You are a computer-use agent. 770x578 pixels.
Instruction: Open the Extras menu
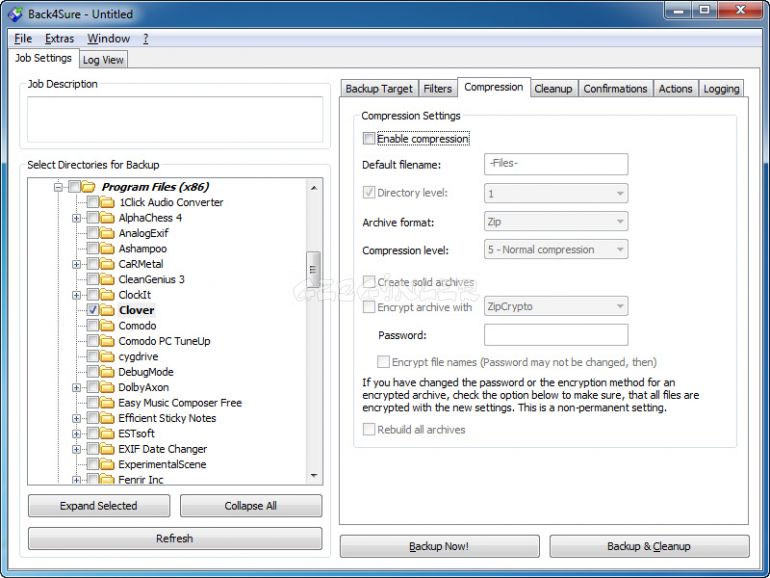(x=59, y=39)
